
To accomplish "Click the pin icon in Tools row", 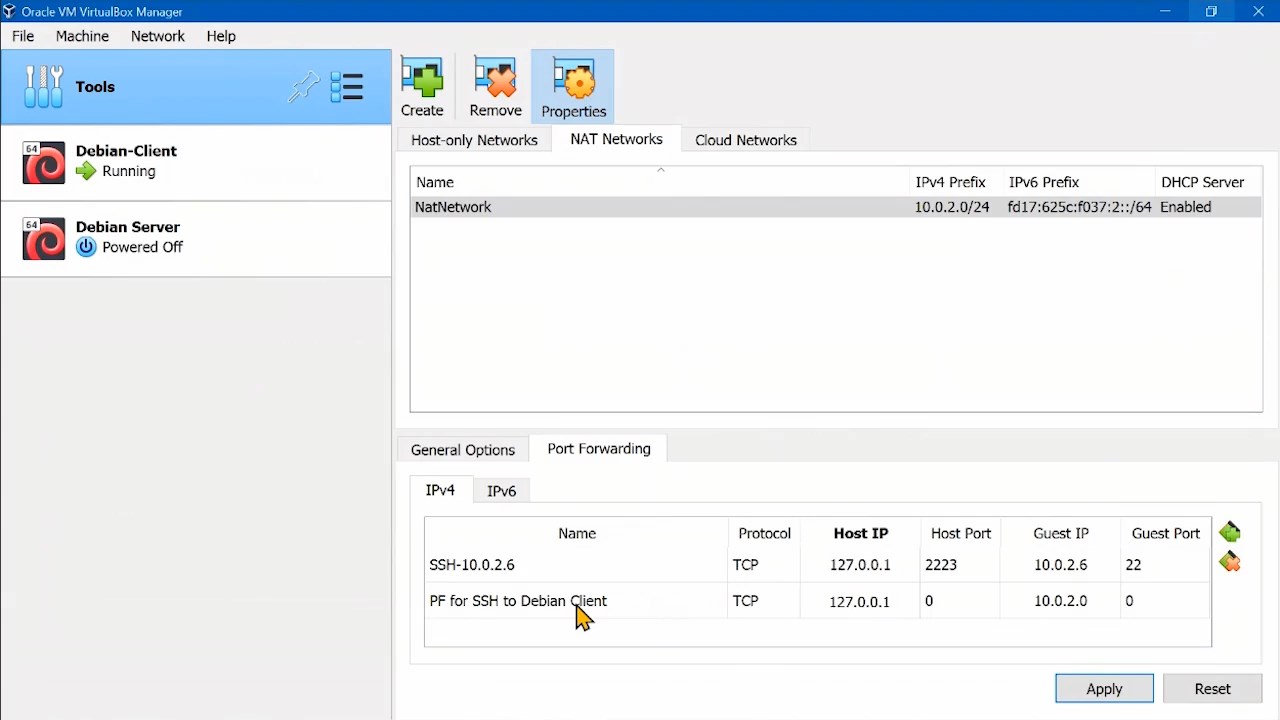I will [x=304, y=87].
